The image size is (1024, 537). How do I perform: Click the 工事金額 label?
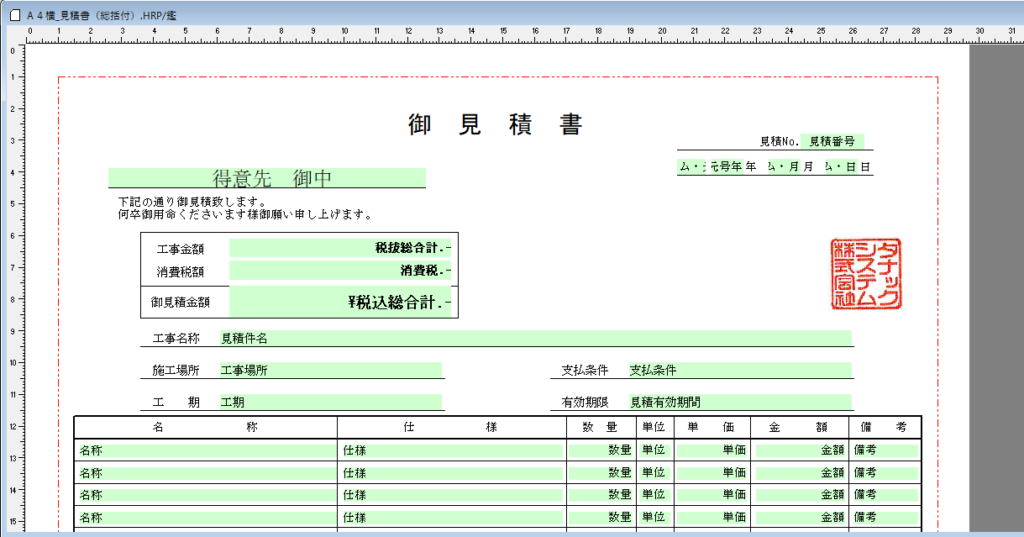[x=180, y=249]
